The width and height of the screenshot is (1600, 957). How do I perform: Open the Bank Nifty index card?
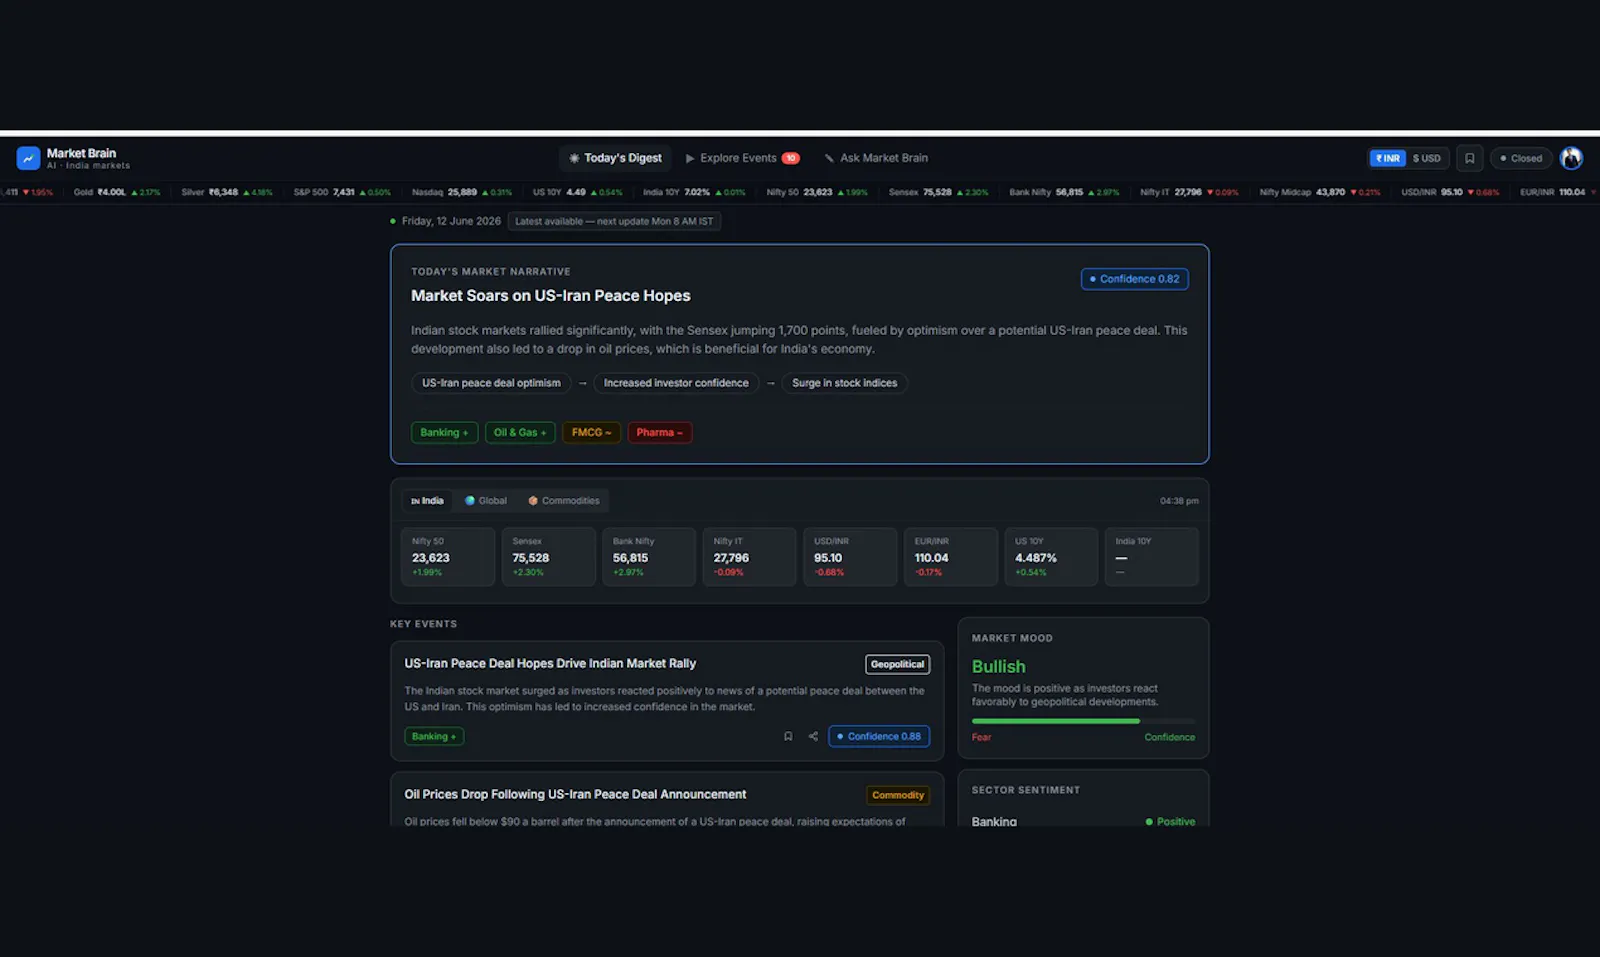click(x=649, y=557)
